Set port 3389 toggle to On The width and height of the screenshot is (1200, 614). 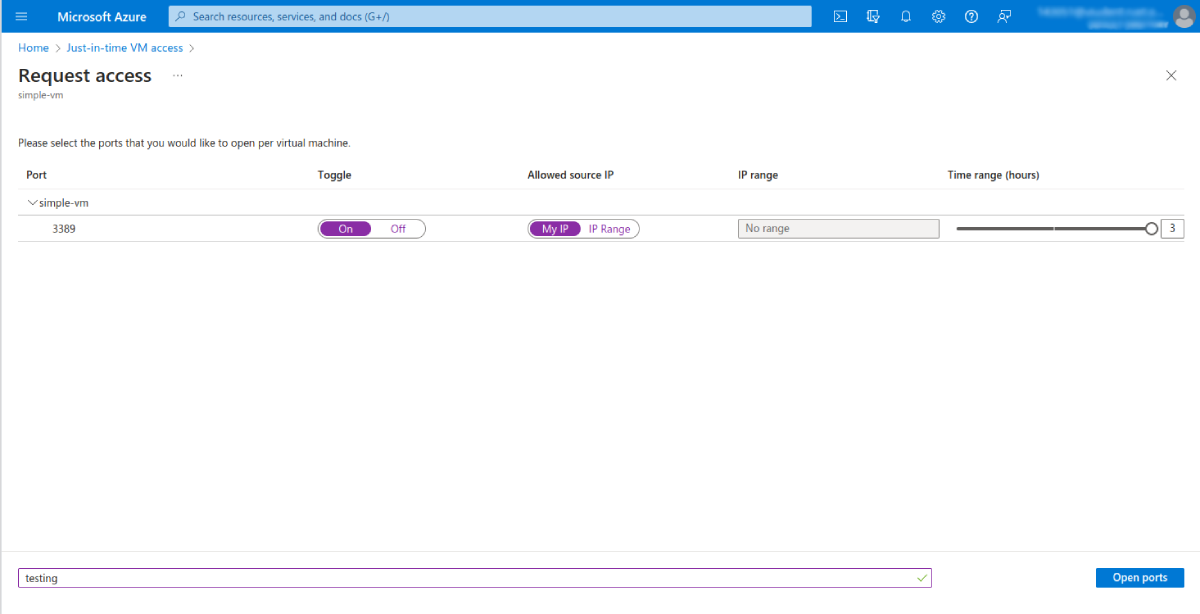click(x=346, y=229)
